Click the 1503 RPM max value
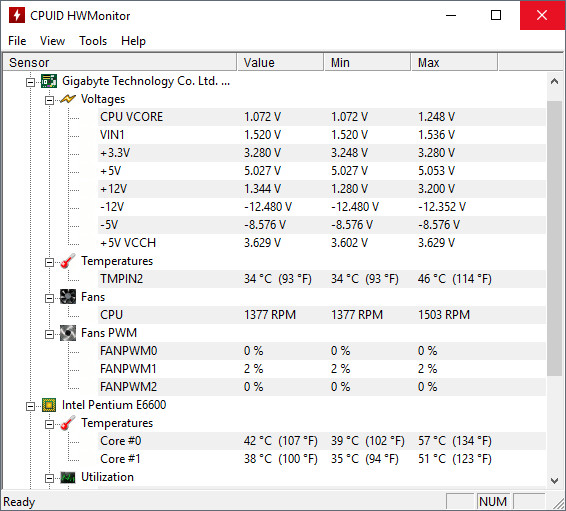 point(444,315)
